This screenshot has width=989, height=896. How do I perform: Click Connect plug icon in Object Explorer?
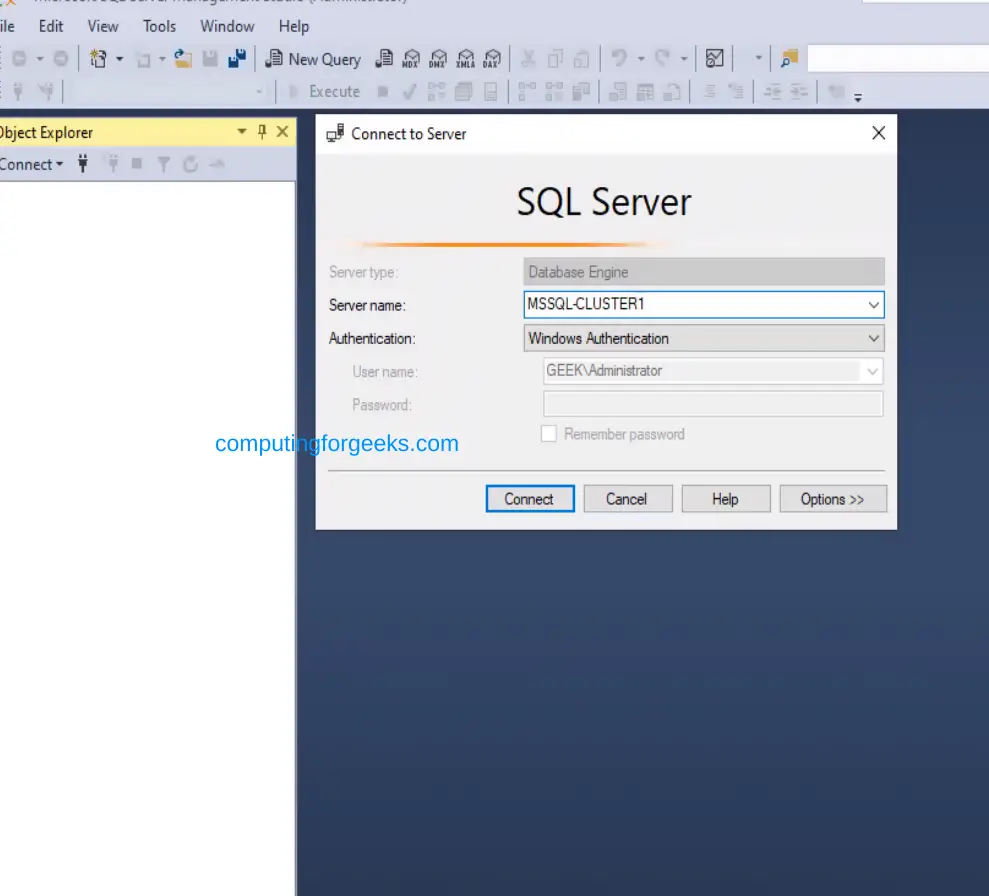point(83,165)
